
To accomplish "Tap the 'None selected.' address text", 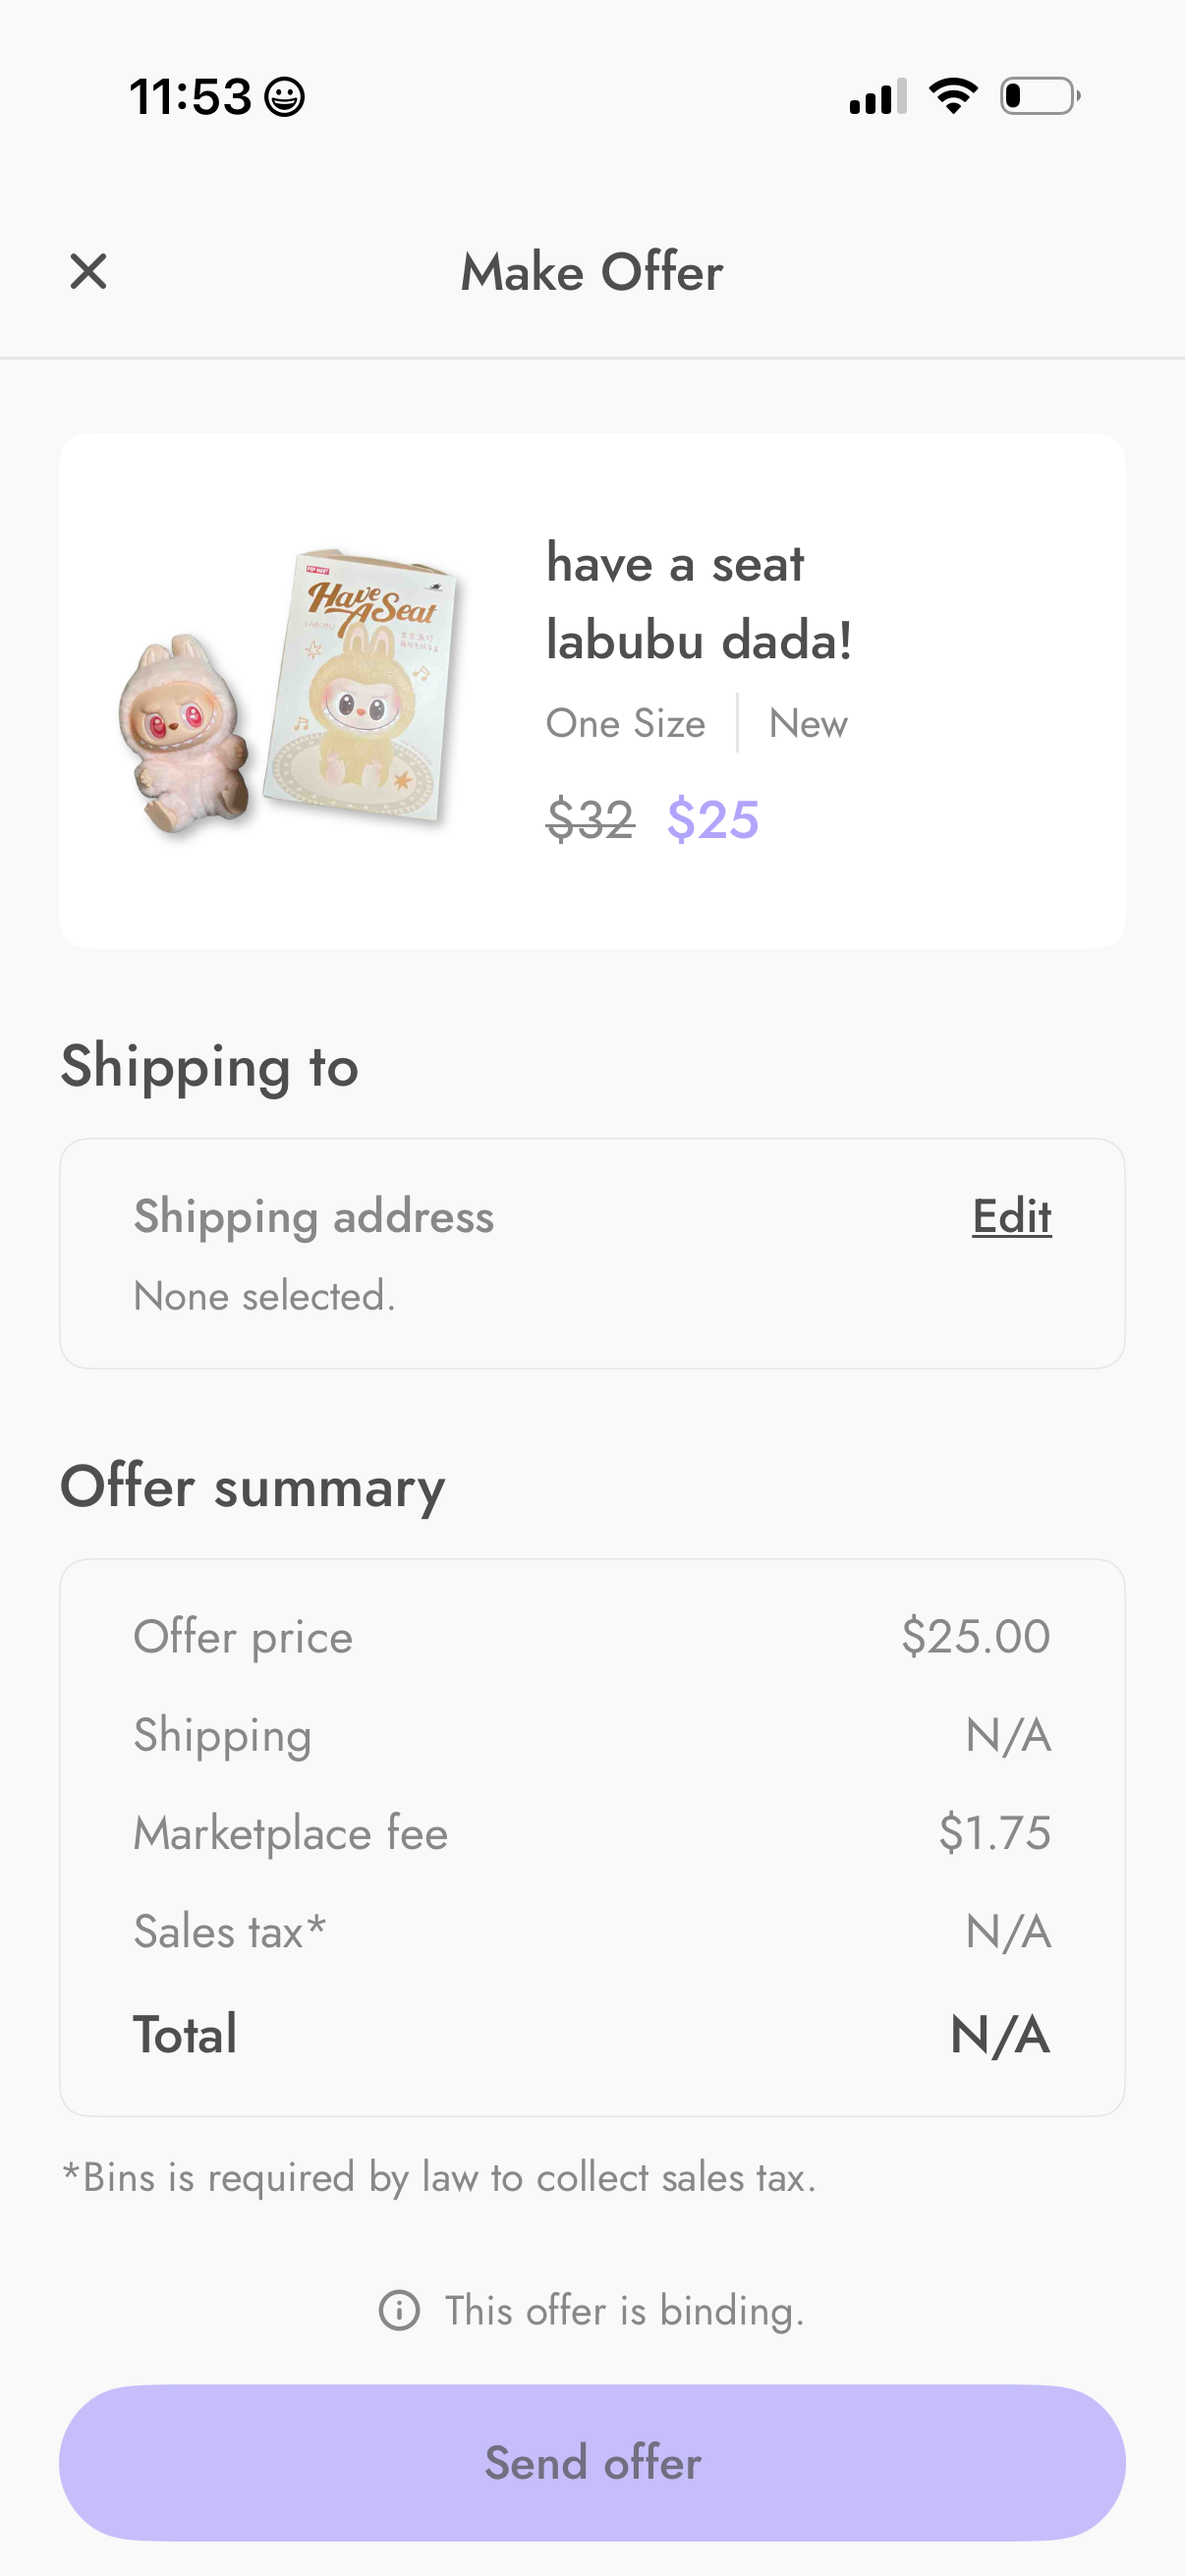I will [x=265, y=1296].
